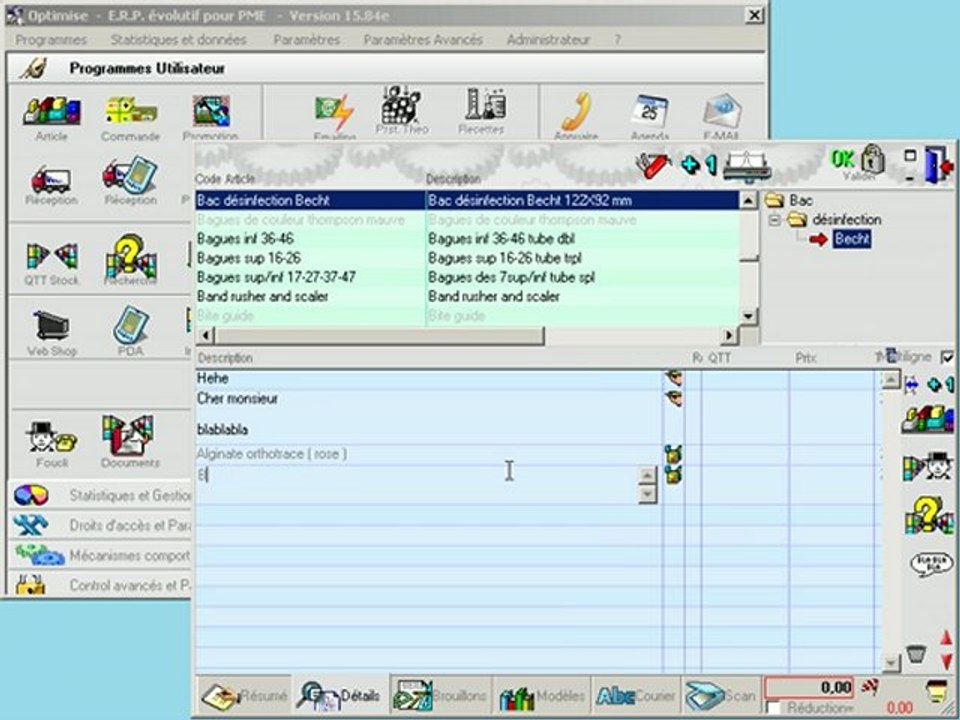Select row Bagues sup 16-26
The width and height of the screenshot is (960, 720).
467,258
